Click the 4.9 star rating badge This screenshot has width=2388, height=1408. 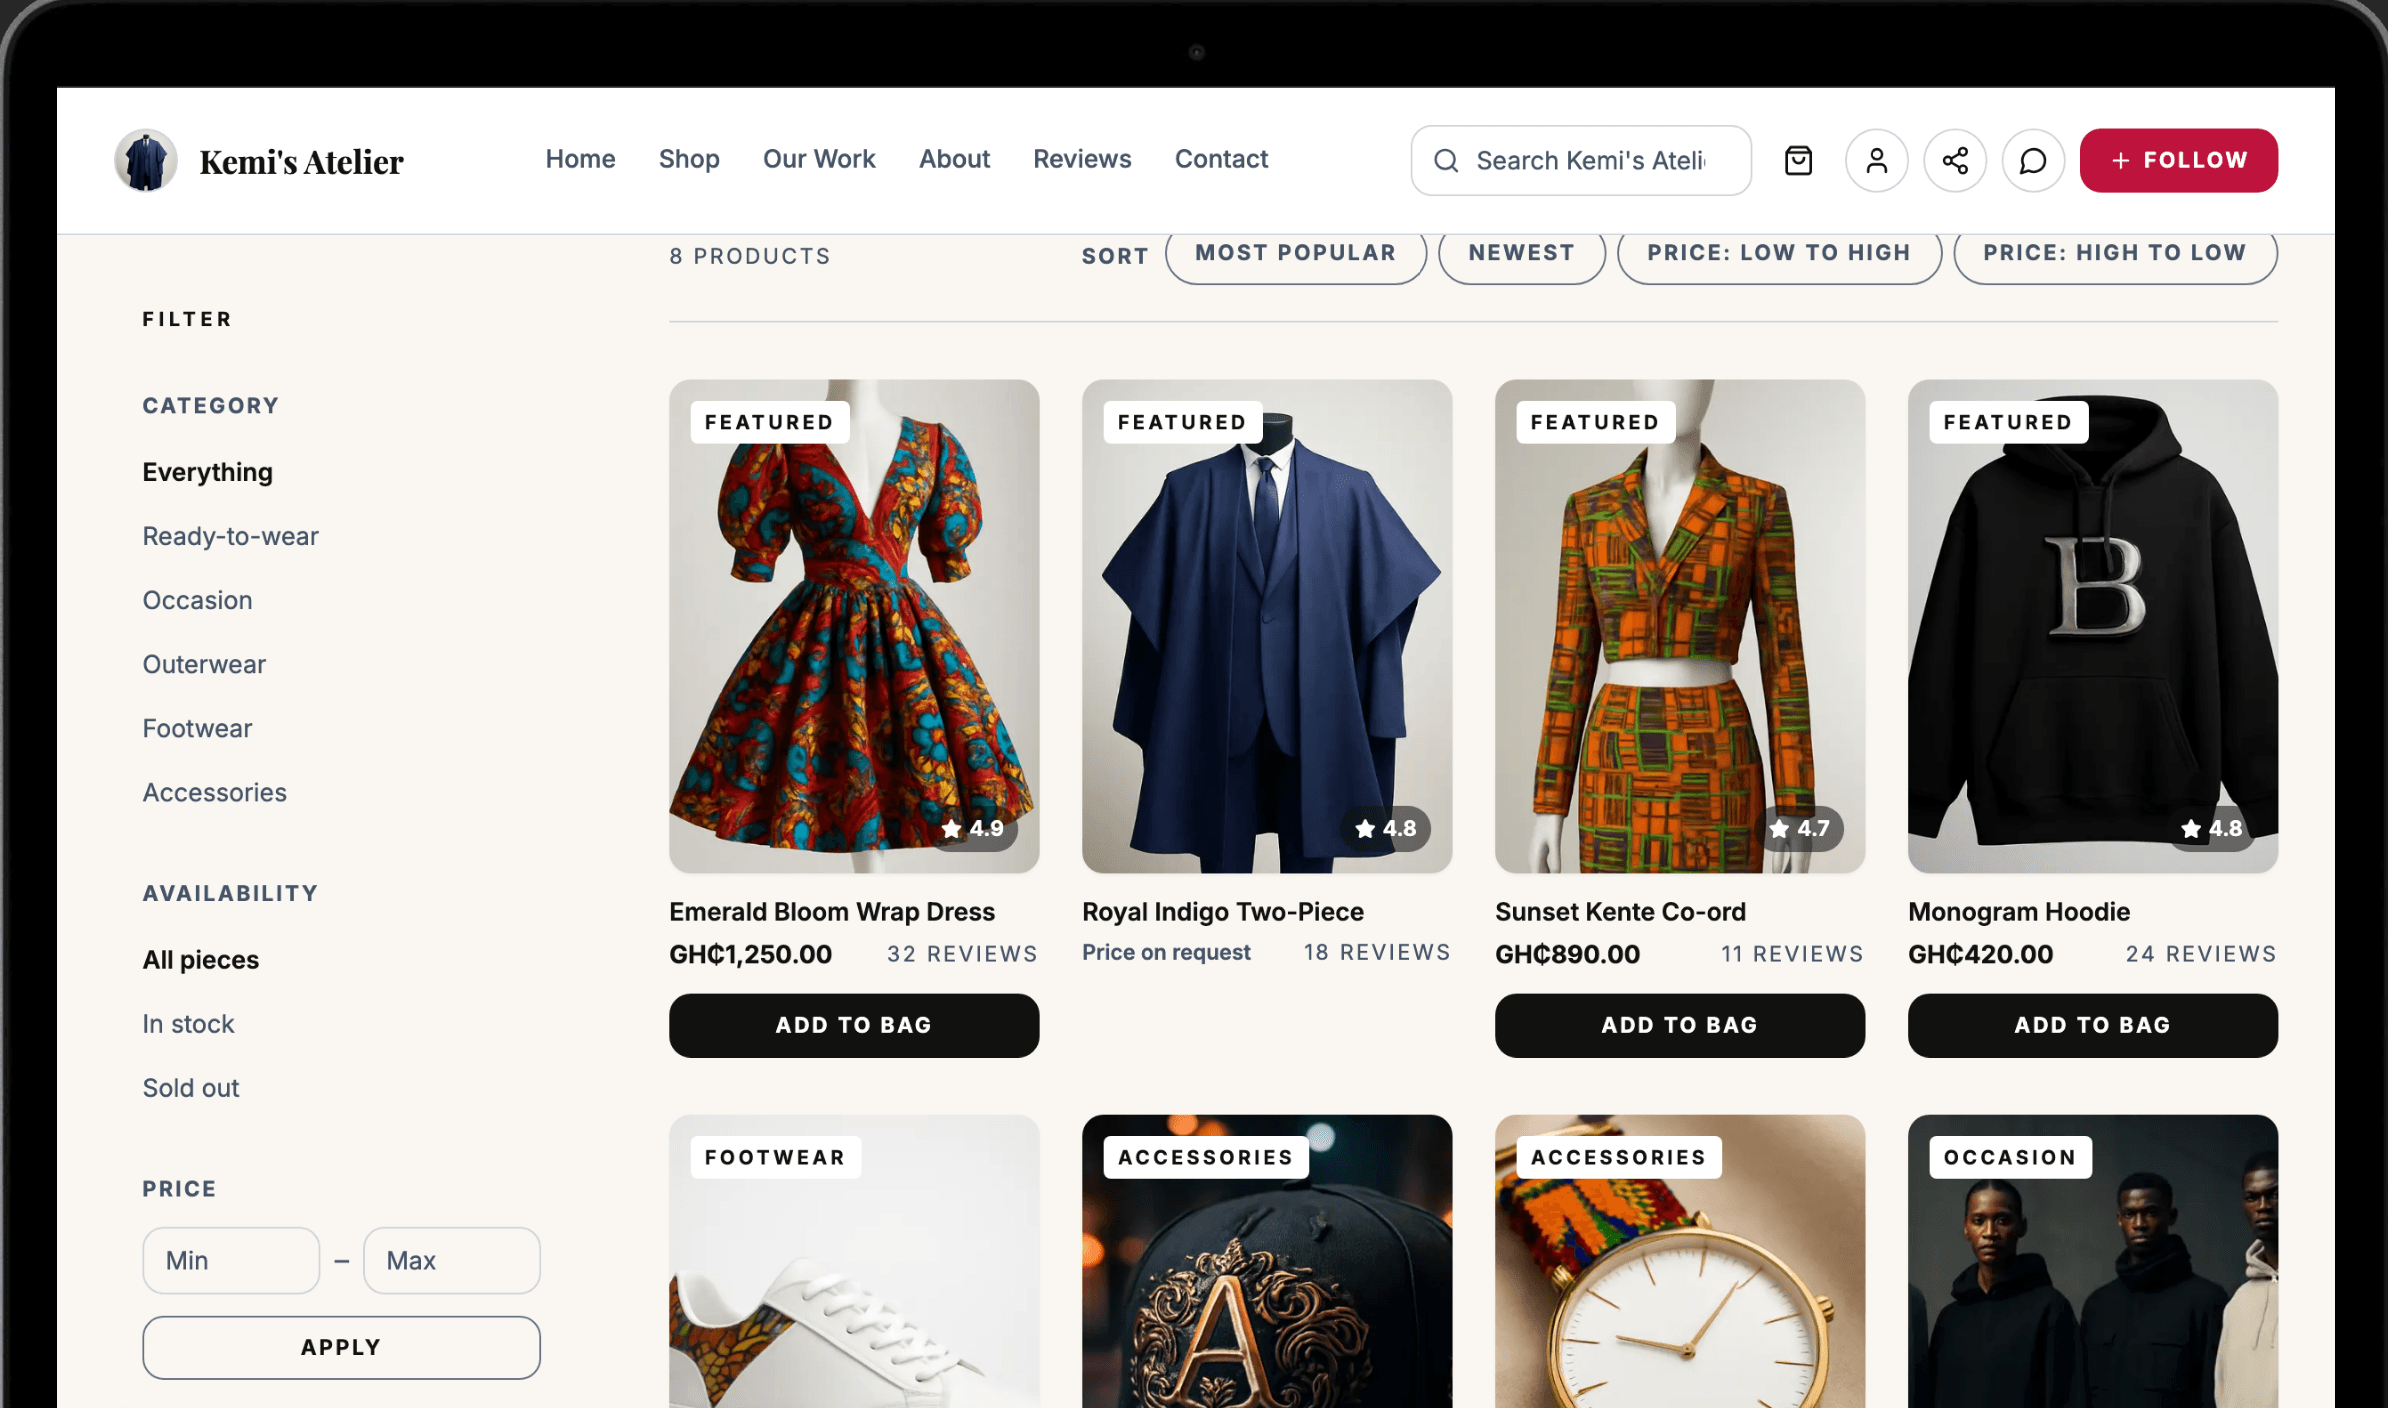(973, 828)
